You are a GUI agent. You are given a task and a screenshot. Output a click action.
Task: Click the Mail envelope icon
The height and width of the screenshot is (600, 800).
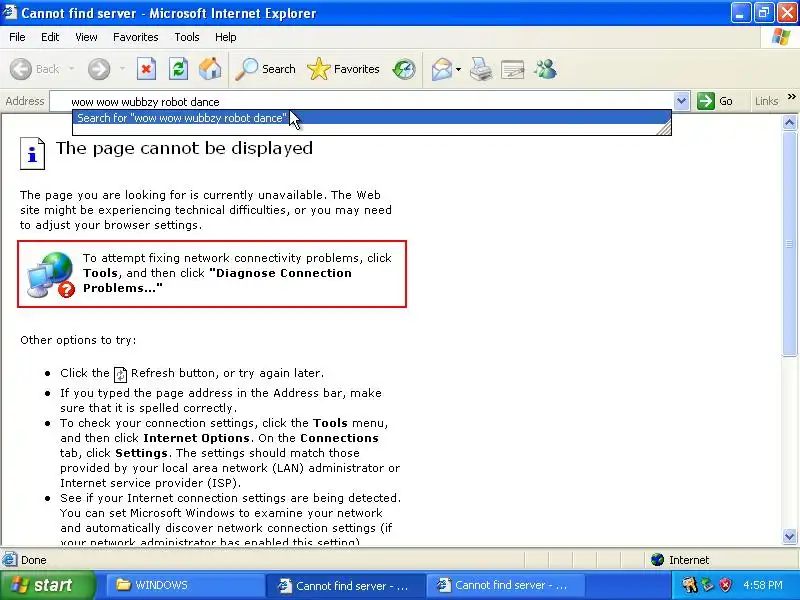point(441,69)
